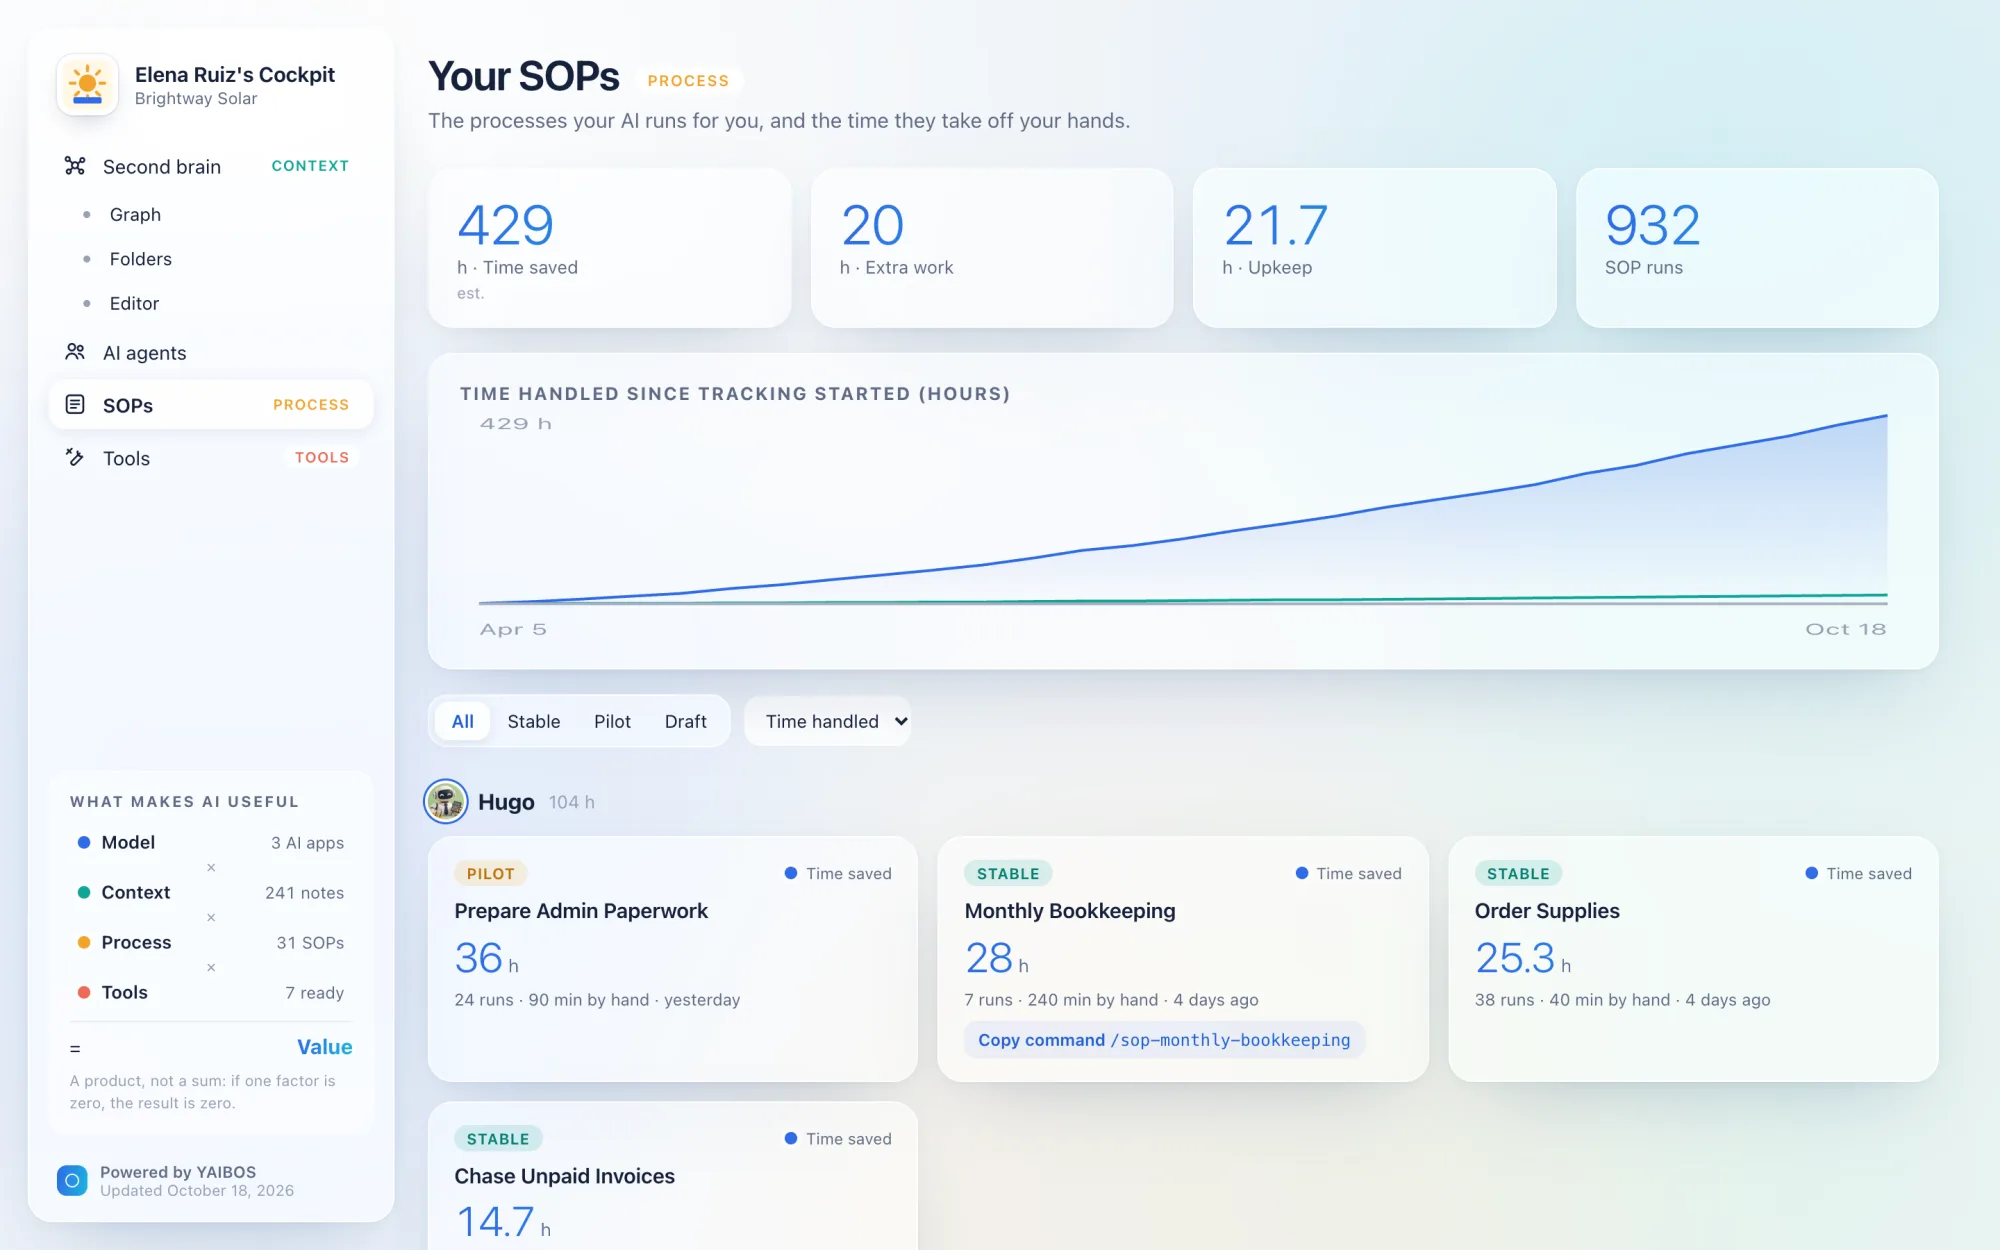Select the All filter tab

(x=462, y=721)
